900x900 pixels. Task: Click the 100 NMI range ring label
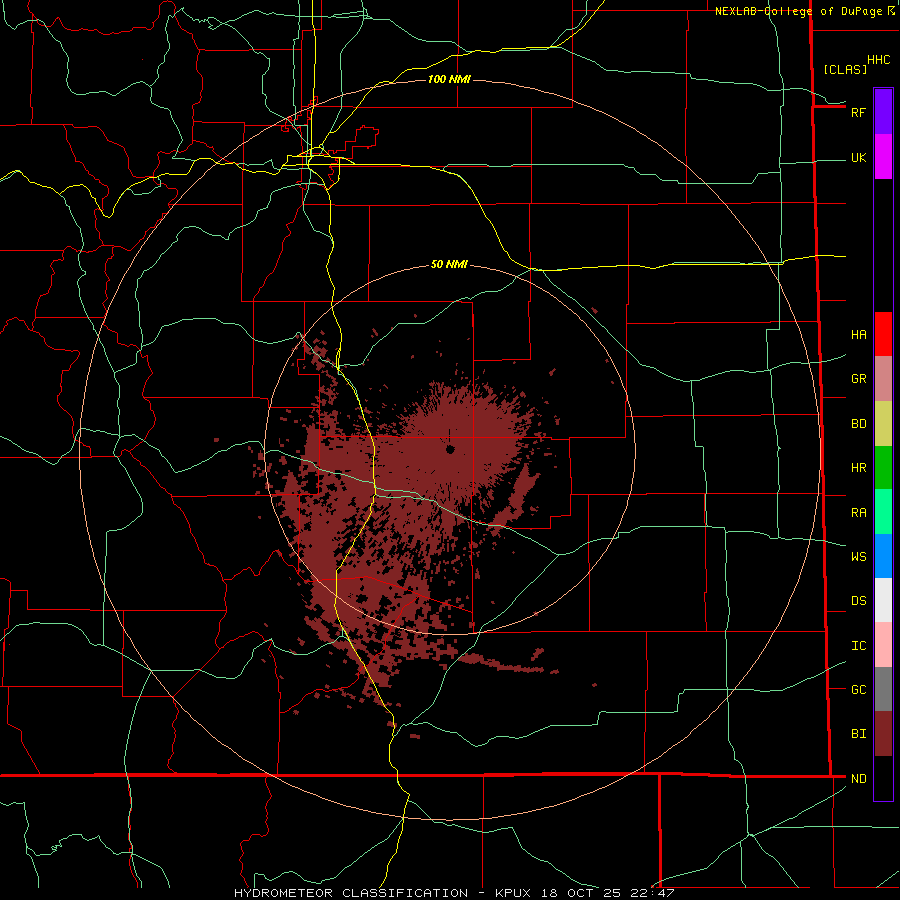click(x=449, y=79)
